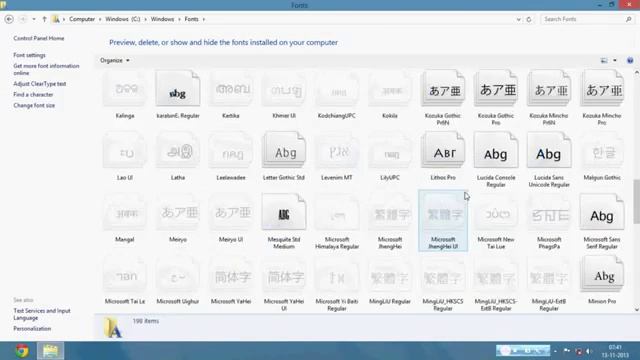Select the KodchiangUPC font icon
Image resolution: width=640 pixels, height=360 pixels.
pyautogui.click(x=337, y=89)
